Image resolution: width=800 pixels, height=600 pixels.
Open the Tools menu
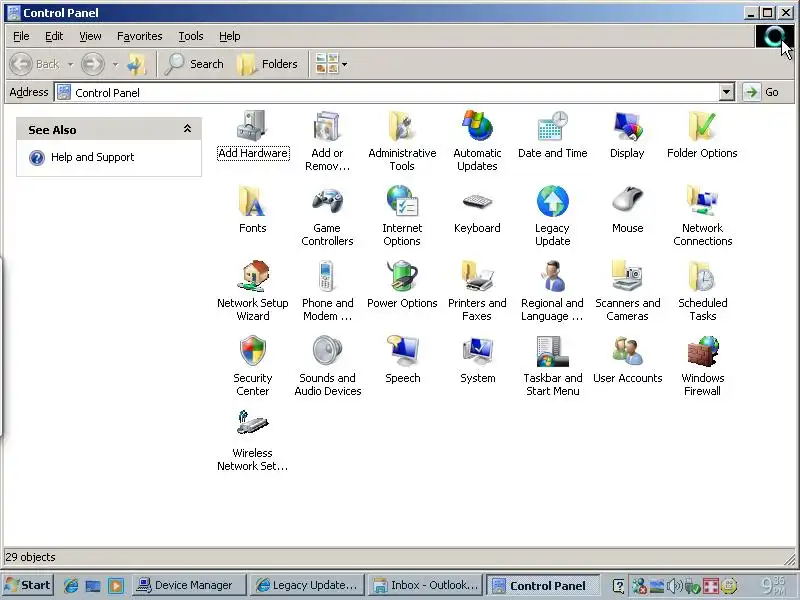pos(191,36)
